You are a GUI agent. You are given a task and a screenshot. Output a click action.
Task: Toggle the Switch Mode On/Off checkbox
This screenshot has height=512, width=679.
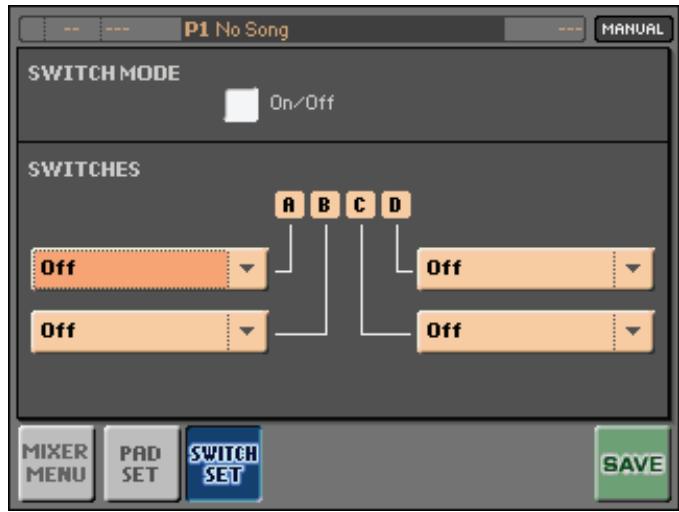point(242,105)
